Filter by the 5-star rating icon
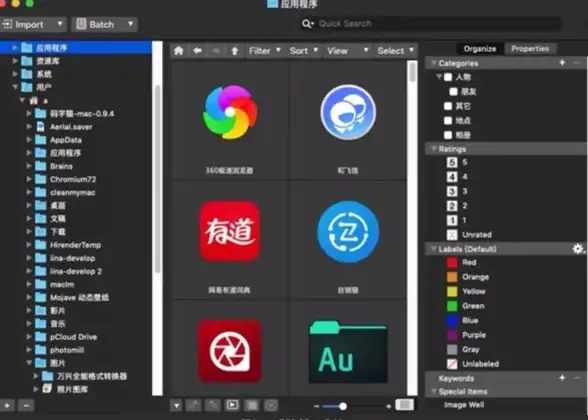Image resolution: width=588 pixels, height=420 pixels. (x=452, y=162)
